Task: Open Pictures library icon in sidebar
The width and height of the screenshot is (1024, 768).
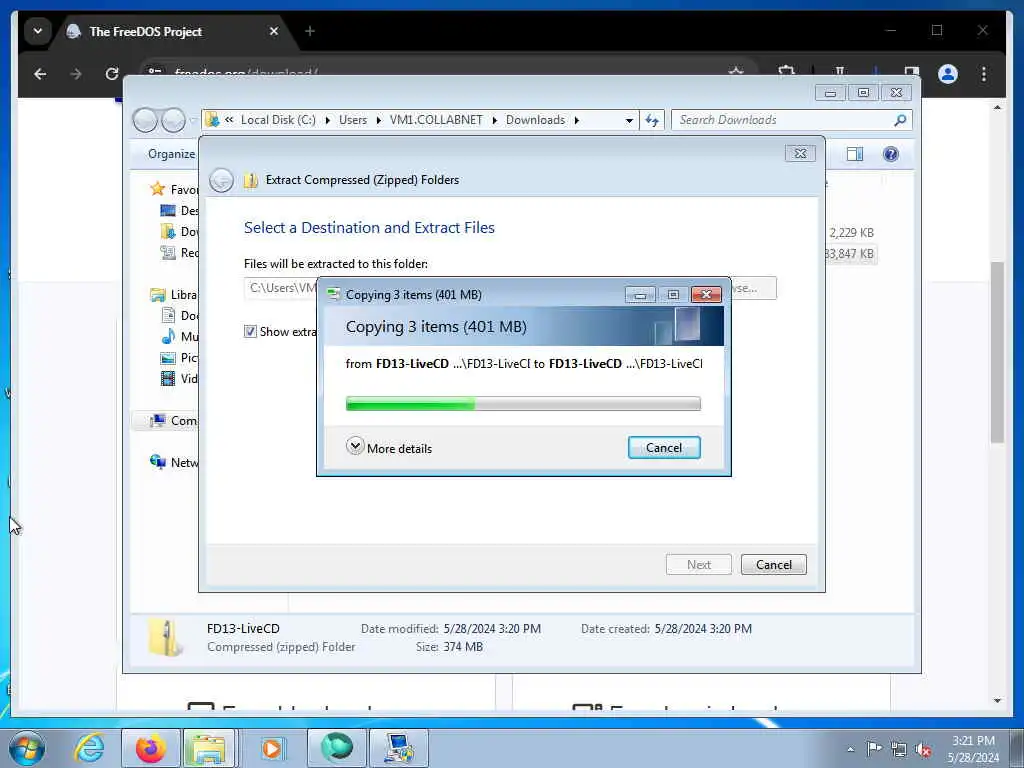Action: point(168,357)
